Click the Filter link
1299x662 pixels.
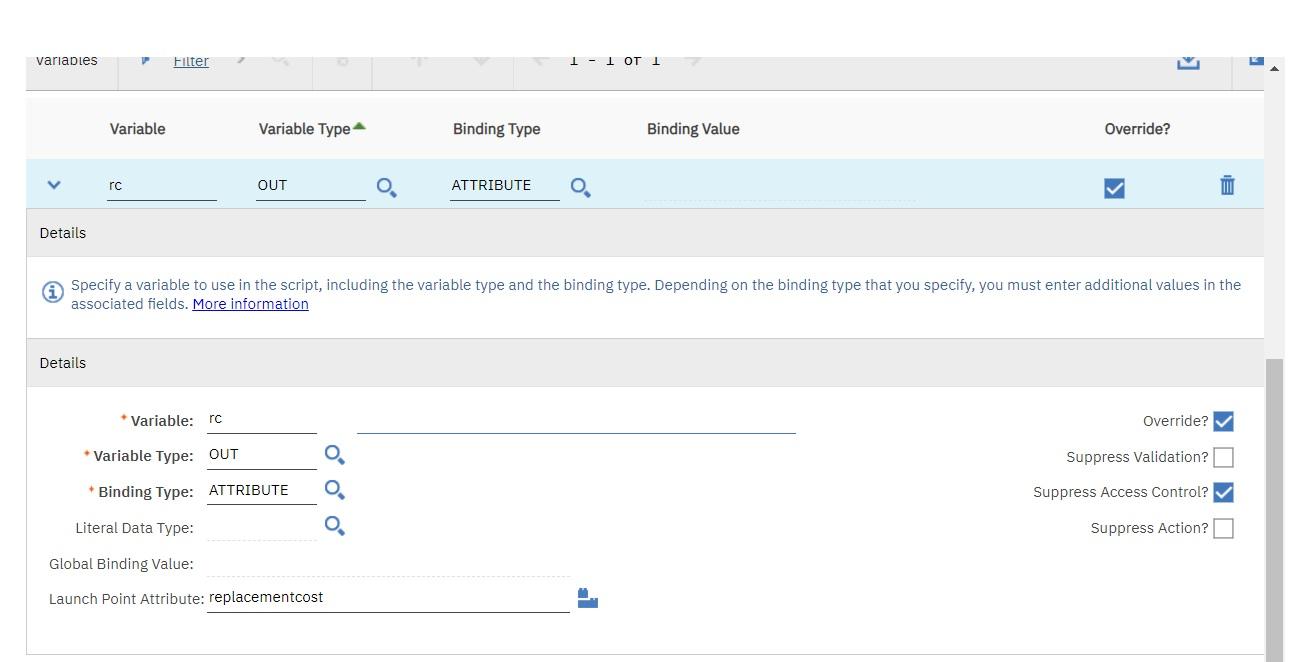click(x=191, y=60)
